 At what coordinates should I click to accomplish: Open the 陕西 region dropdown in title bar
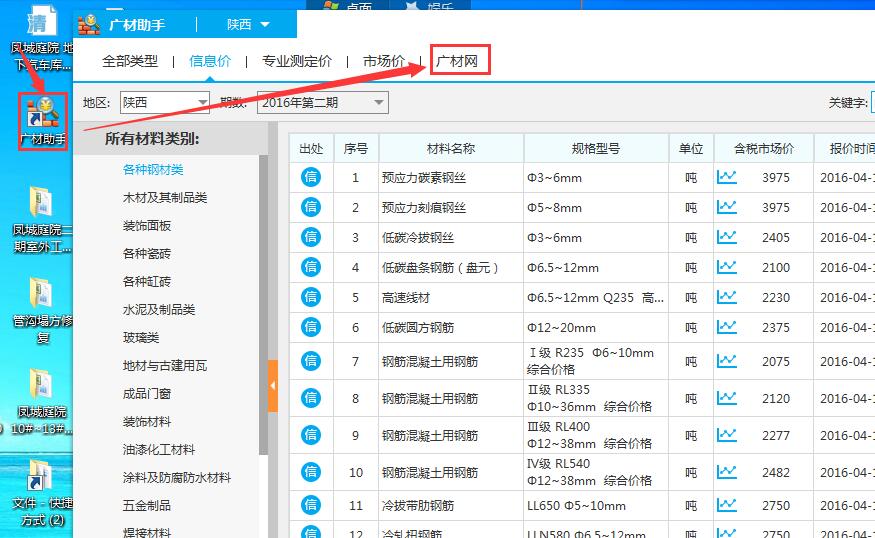[x=248, y=25]
